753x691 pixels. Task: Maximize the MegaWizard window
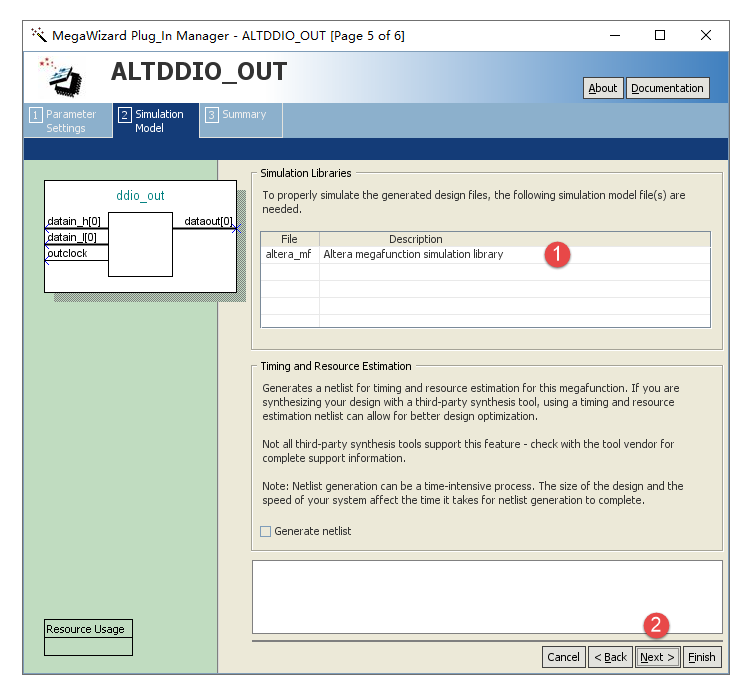(x=660, y=36)
